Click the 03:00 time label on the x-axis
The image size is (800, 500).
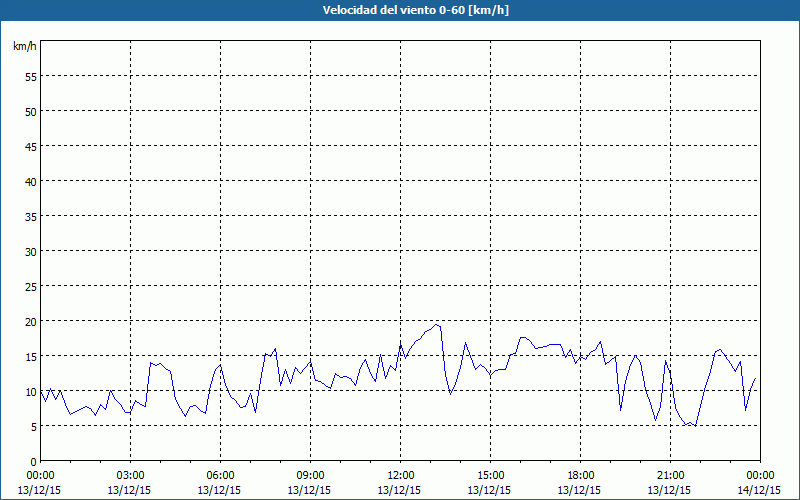131,476
